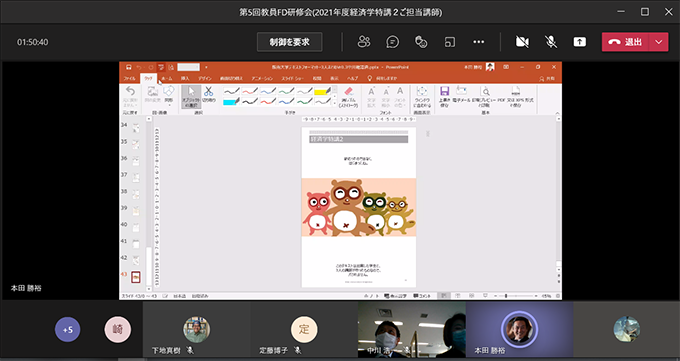Select the red pen in top row
Image resolution: width=680 pixels, height=361 pixels.
point(250,91)
